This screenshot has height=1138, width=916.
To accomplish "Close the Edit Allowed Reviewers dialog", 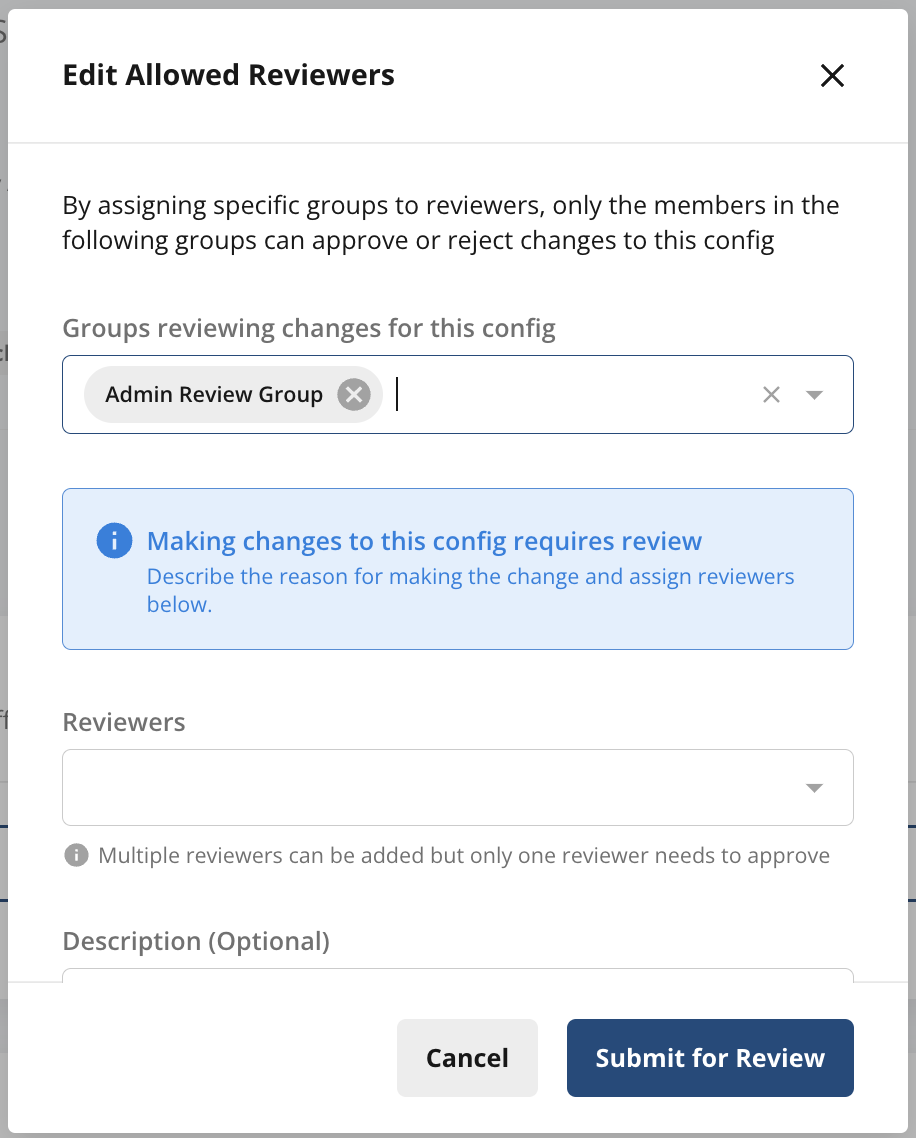I will 832,75.
